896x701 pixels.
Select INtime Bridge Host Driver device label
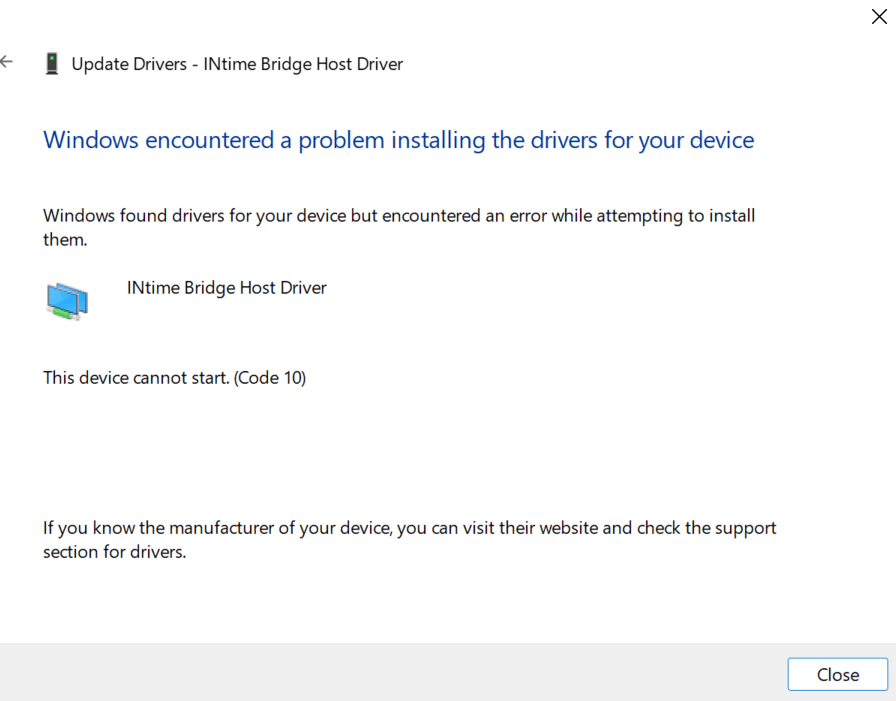coord(227,287)
